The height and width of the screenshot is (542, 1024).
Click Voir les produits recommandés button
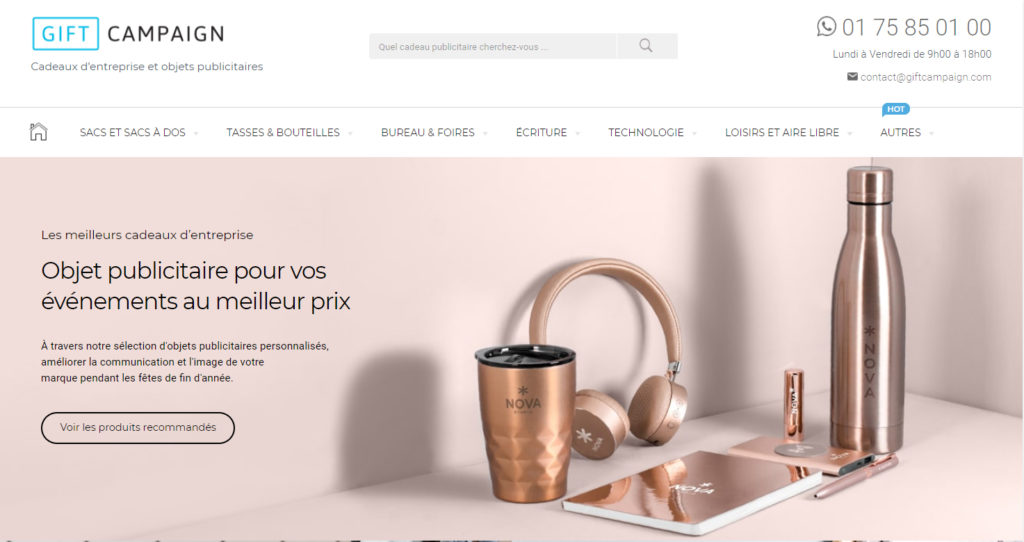tap(138, 428)
